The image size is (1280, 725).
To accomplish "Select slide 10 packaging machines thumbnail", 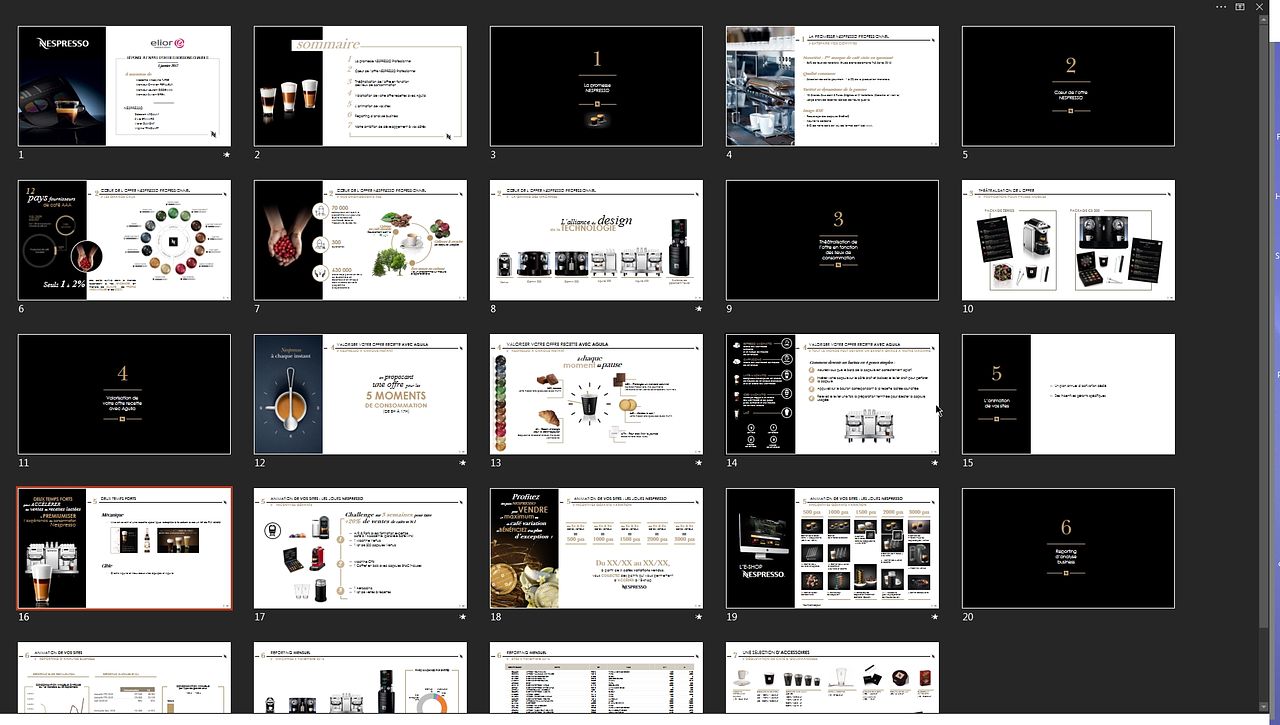I will 1068,240.
